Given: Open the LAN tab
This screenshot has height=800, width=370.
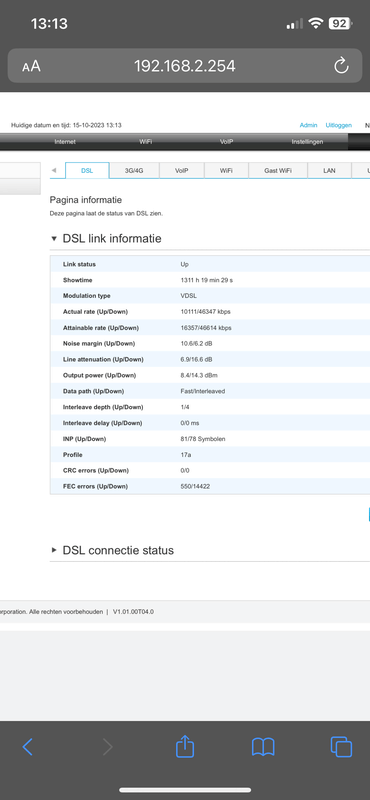Looking at the screenshot, I should (330, 171).
